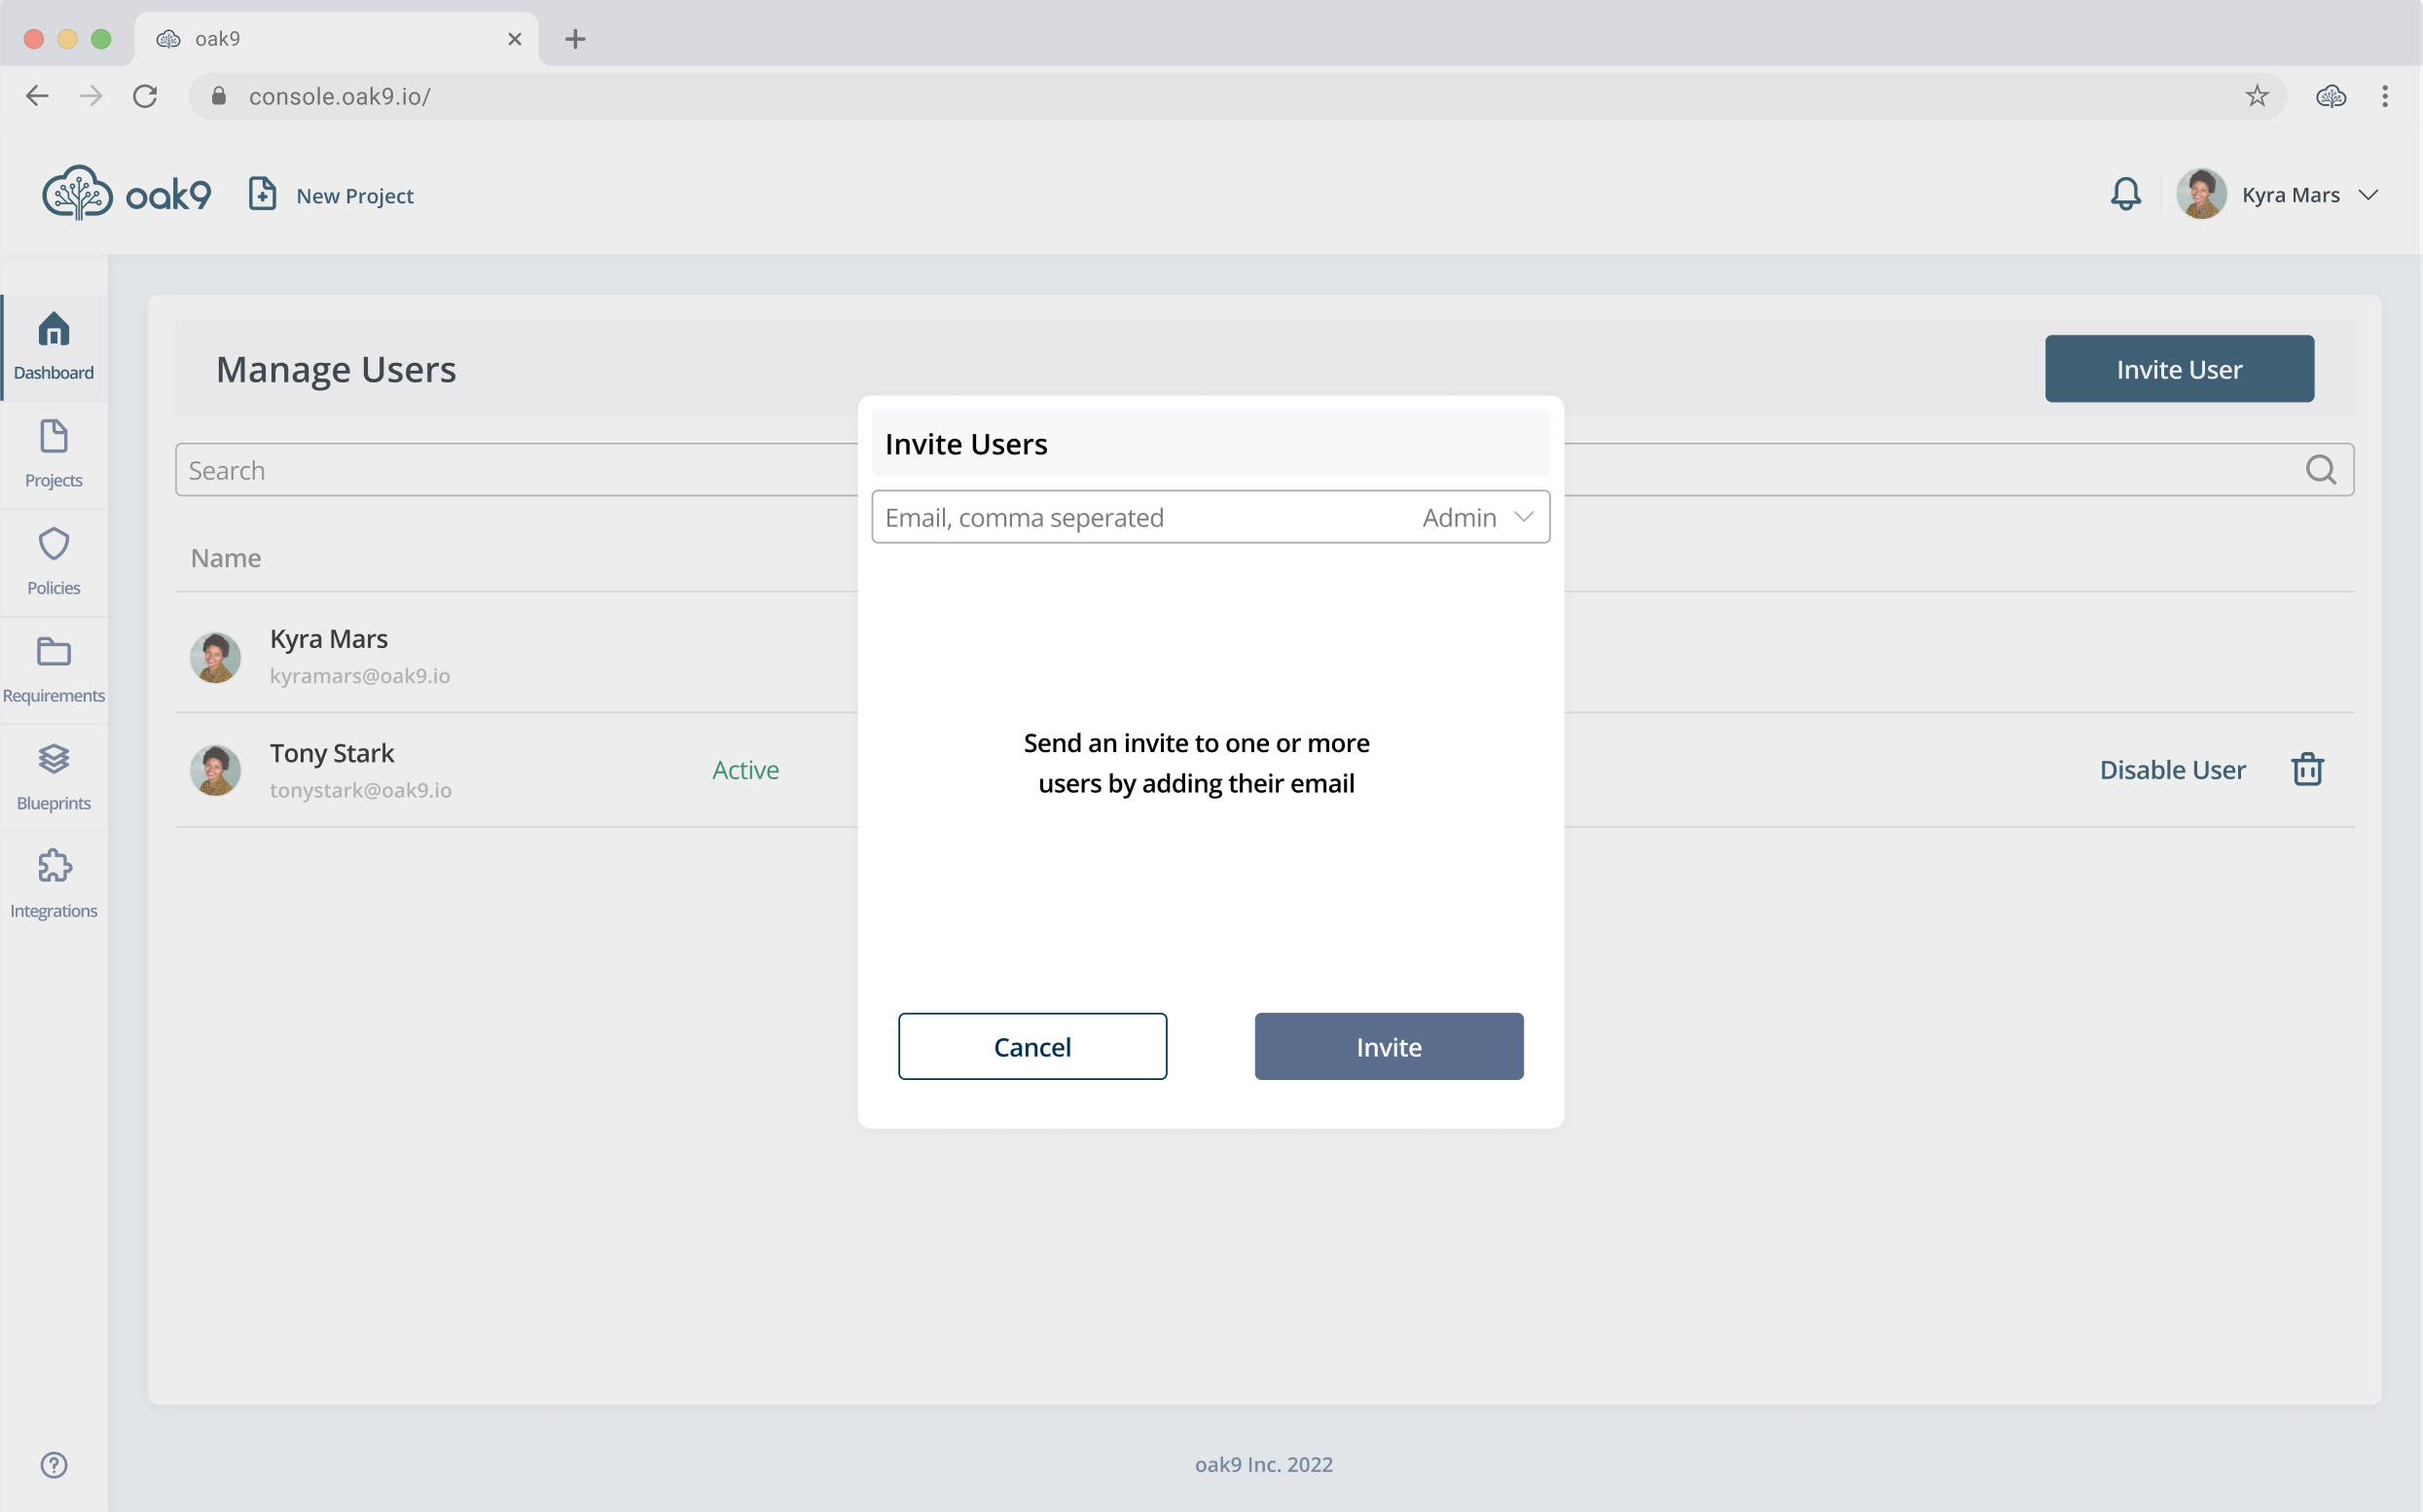
Task: Bookmark page with star icon
Action: pos(2257,96)
